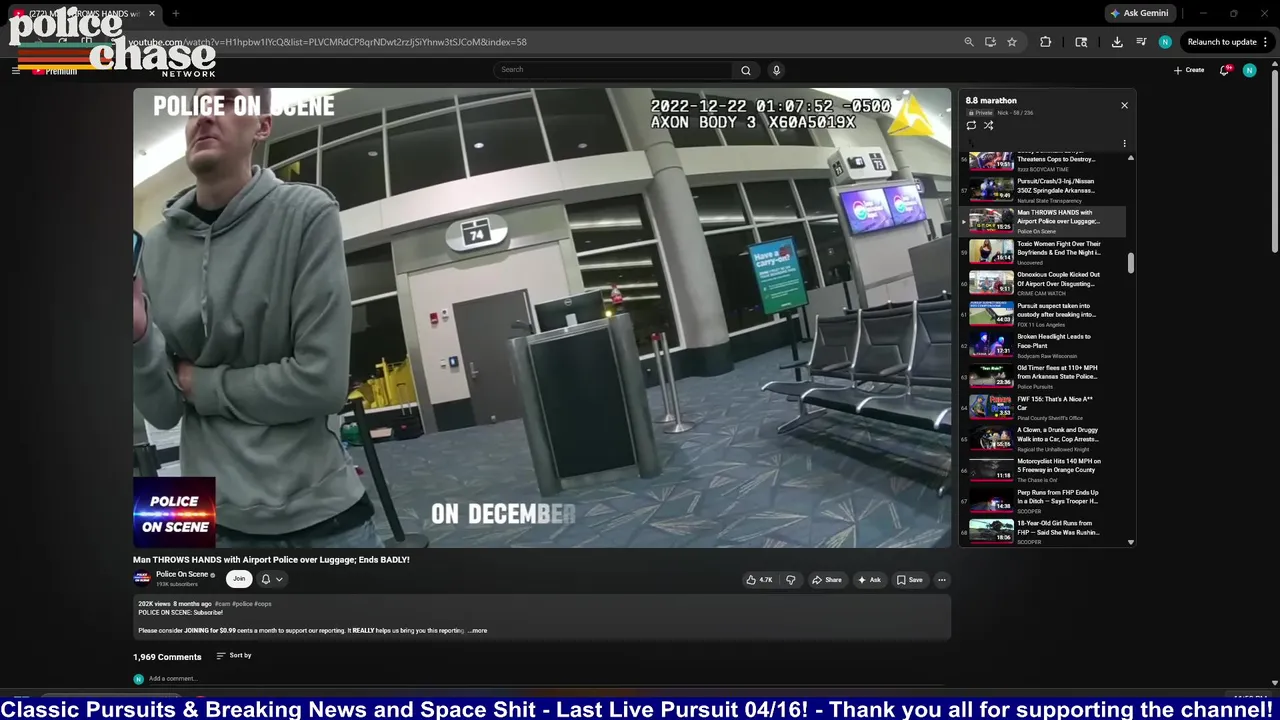Viewport: 1280px width, 720px height.
Task: Dislike the video with thumbs down
Action: click(790, 580)
